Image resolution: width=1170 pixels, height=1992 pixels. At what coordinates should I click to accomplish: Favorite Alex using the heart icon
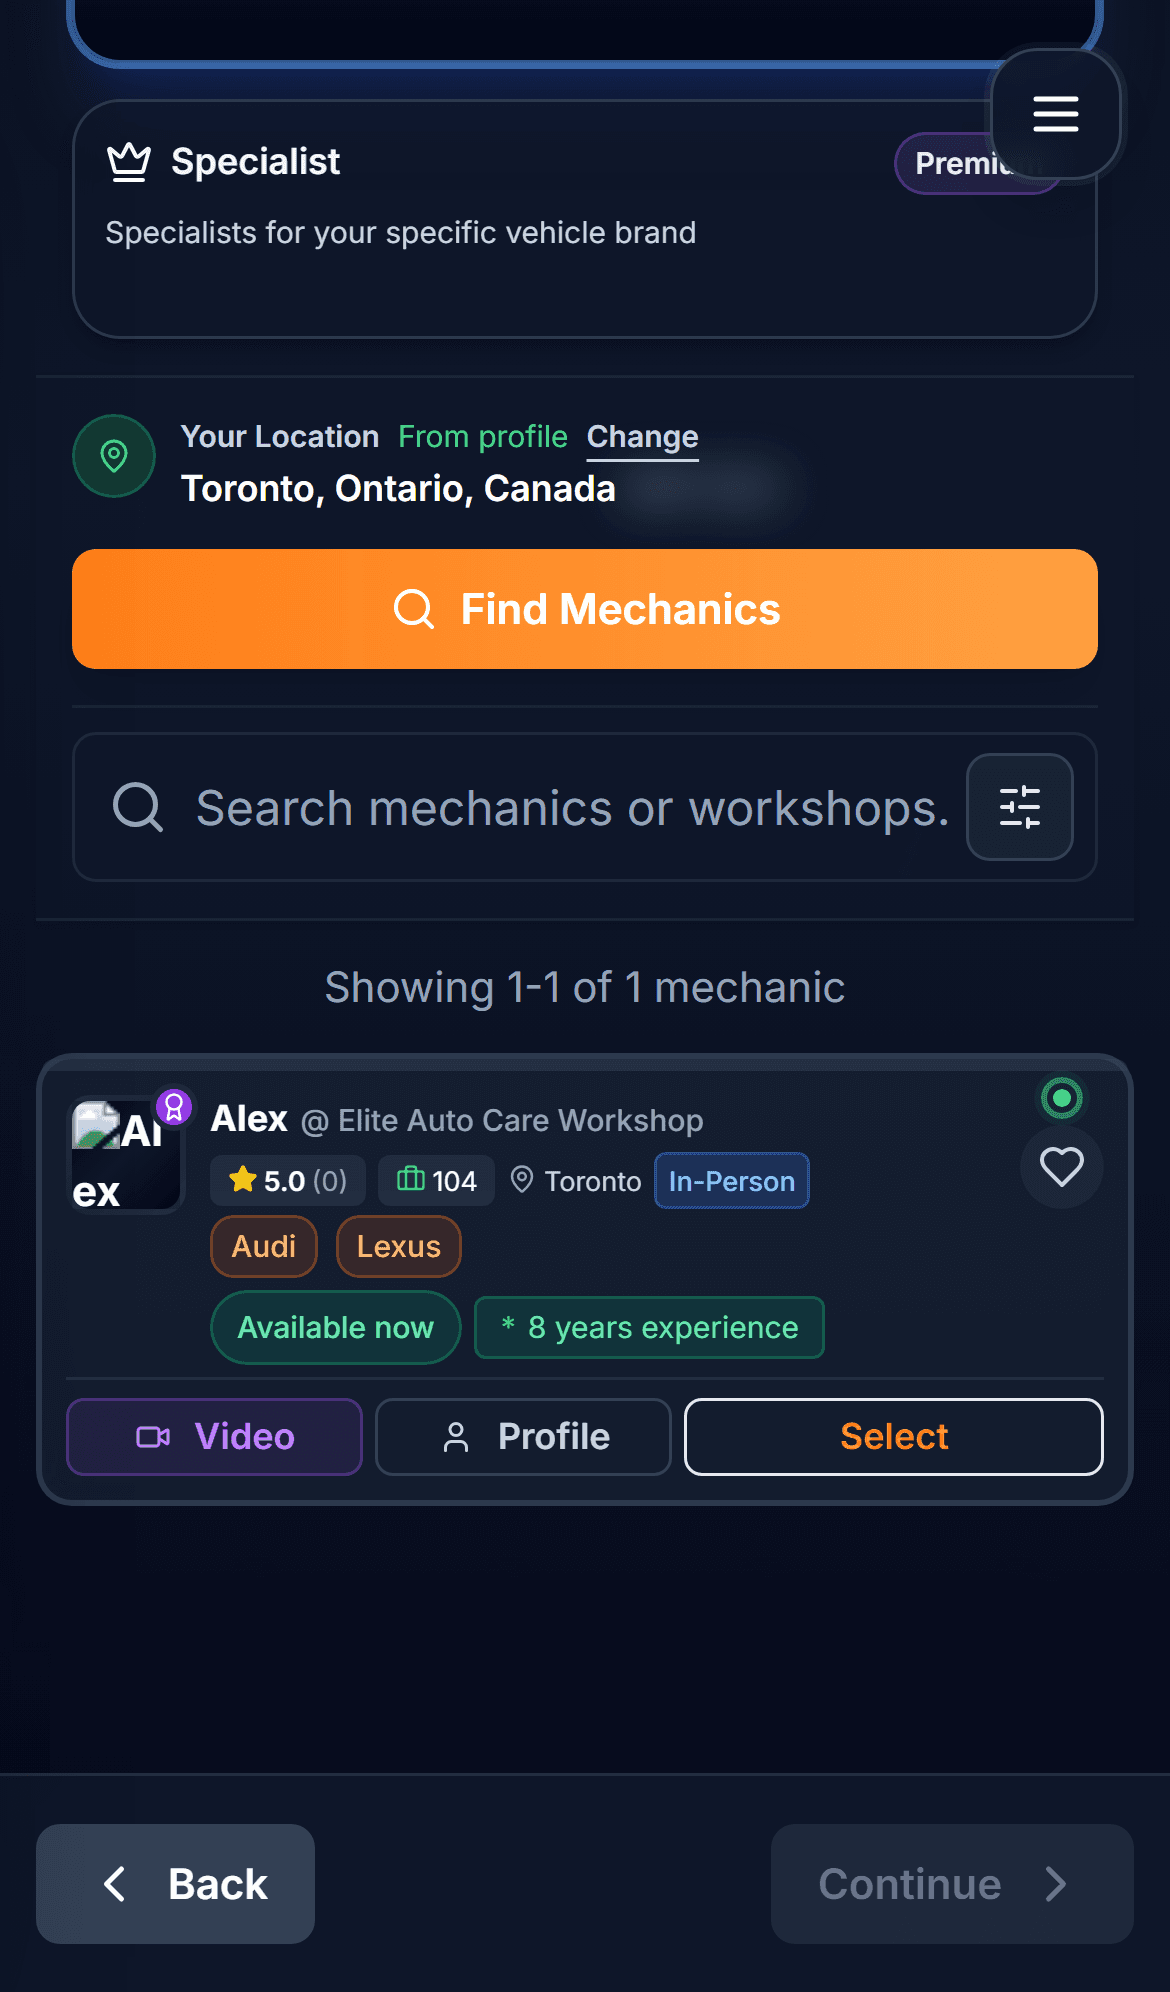[x=1060, y=1167]
